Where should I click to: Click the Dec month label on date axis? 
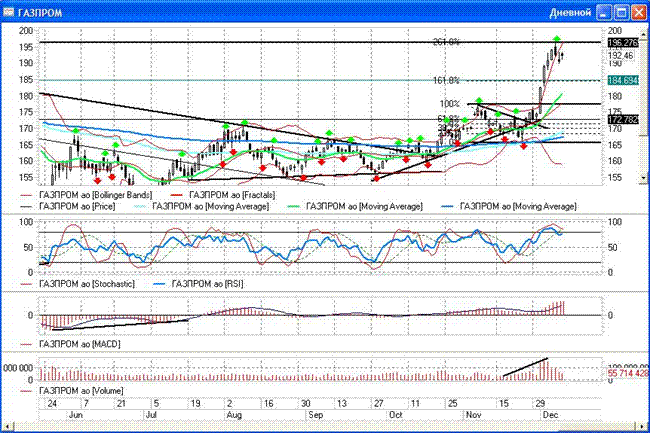click(551, 415)
